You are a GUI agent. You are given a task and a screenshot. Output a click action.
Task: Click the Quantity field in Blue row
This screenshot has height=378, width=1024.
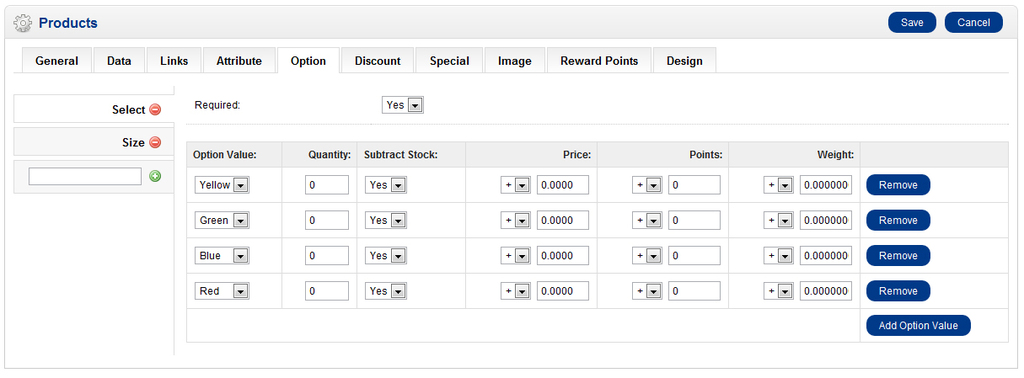pyautogui.click(x=327, y=256)
